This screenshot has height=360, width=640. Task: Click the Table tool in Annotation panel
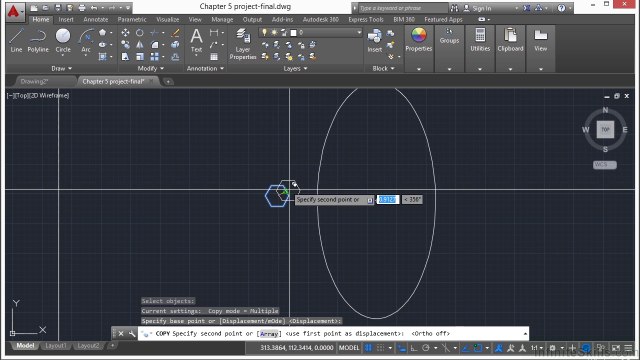214,57
